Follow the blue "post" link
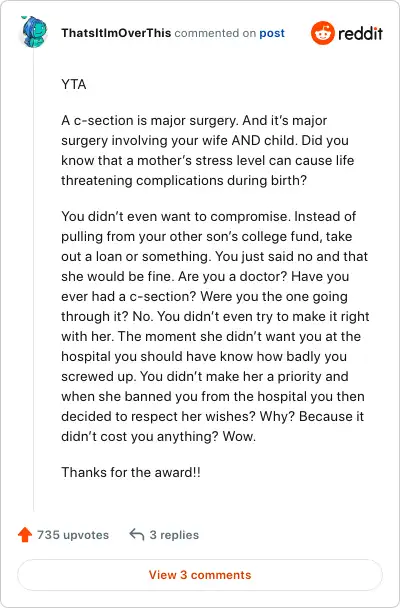Image resolution: width=400 pixels, height=608 pixels. [x=272, y=33]
